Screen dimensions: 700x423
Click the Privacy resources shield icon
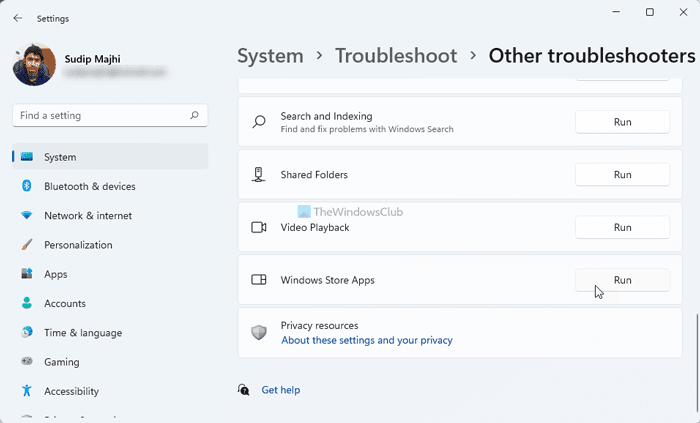click(258, 332)
